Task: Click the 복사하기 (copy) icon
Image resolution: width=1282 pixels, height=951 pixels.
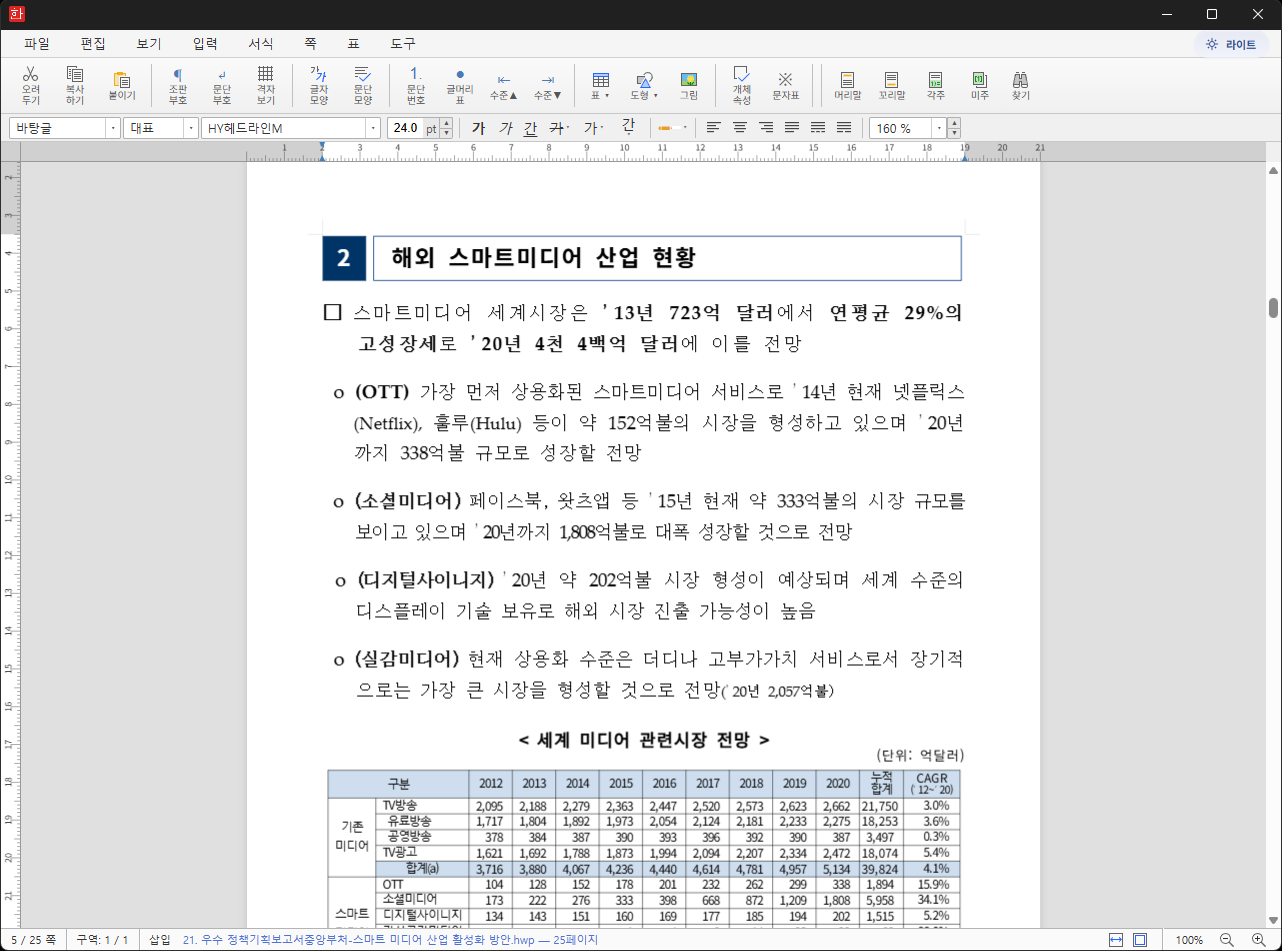Action: [x=75, y=86]
